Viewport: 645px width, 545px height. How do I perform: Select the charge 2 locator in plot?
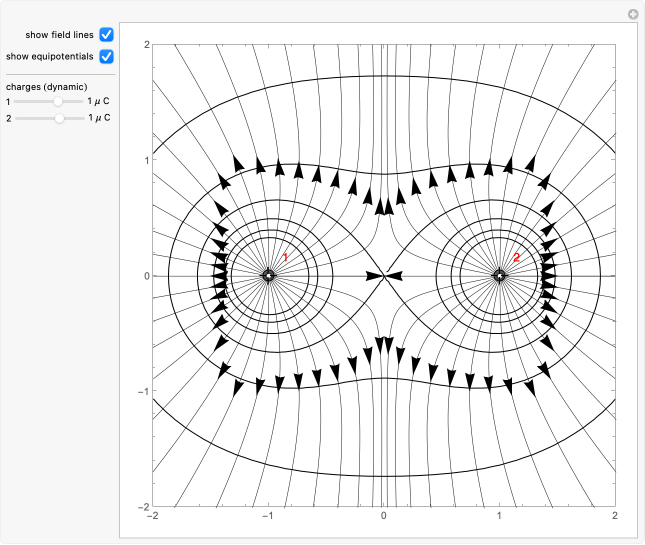pyautogui.click(x=499, y=276)
